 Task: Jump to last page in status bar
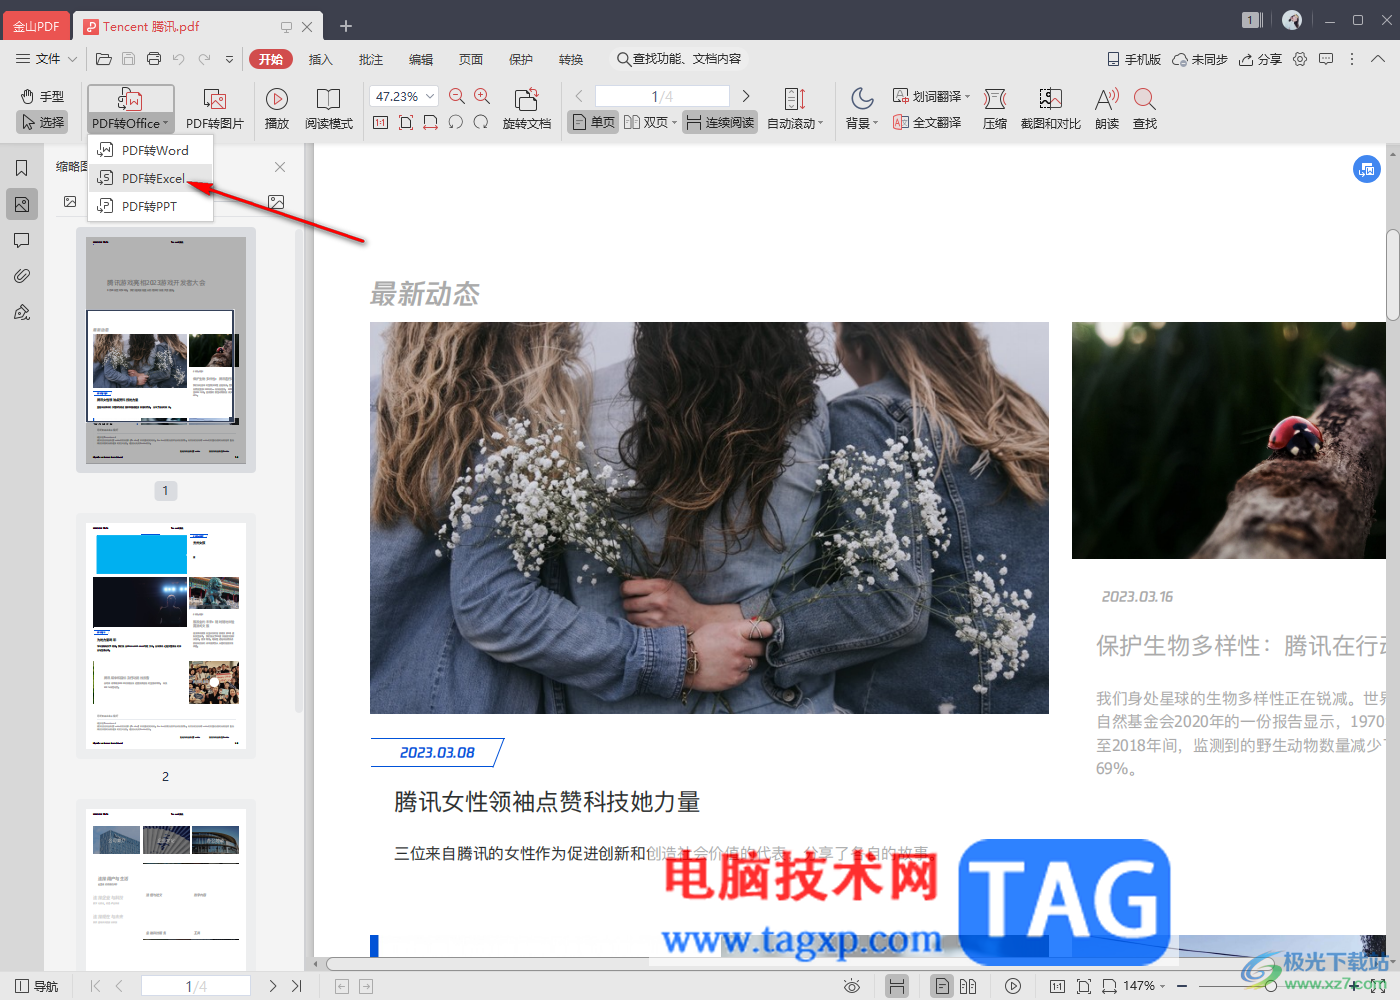point(296,986)
